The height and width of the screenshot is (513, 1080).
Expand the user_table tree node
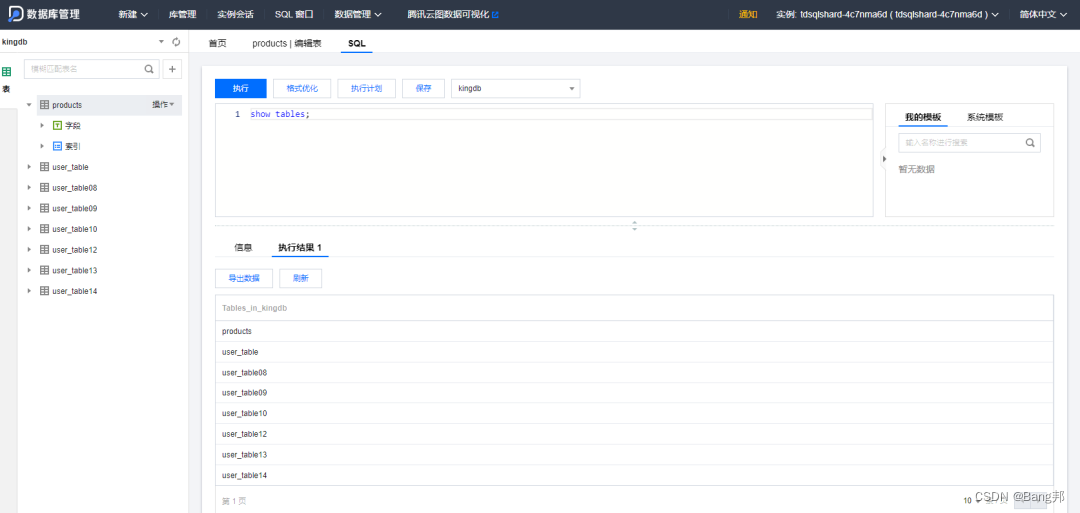click(29, 167)
